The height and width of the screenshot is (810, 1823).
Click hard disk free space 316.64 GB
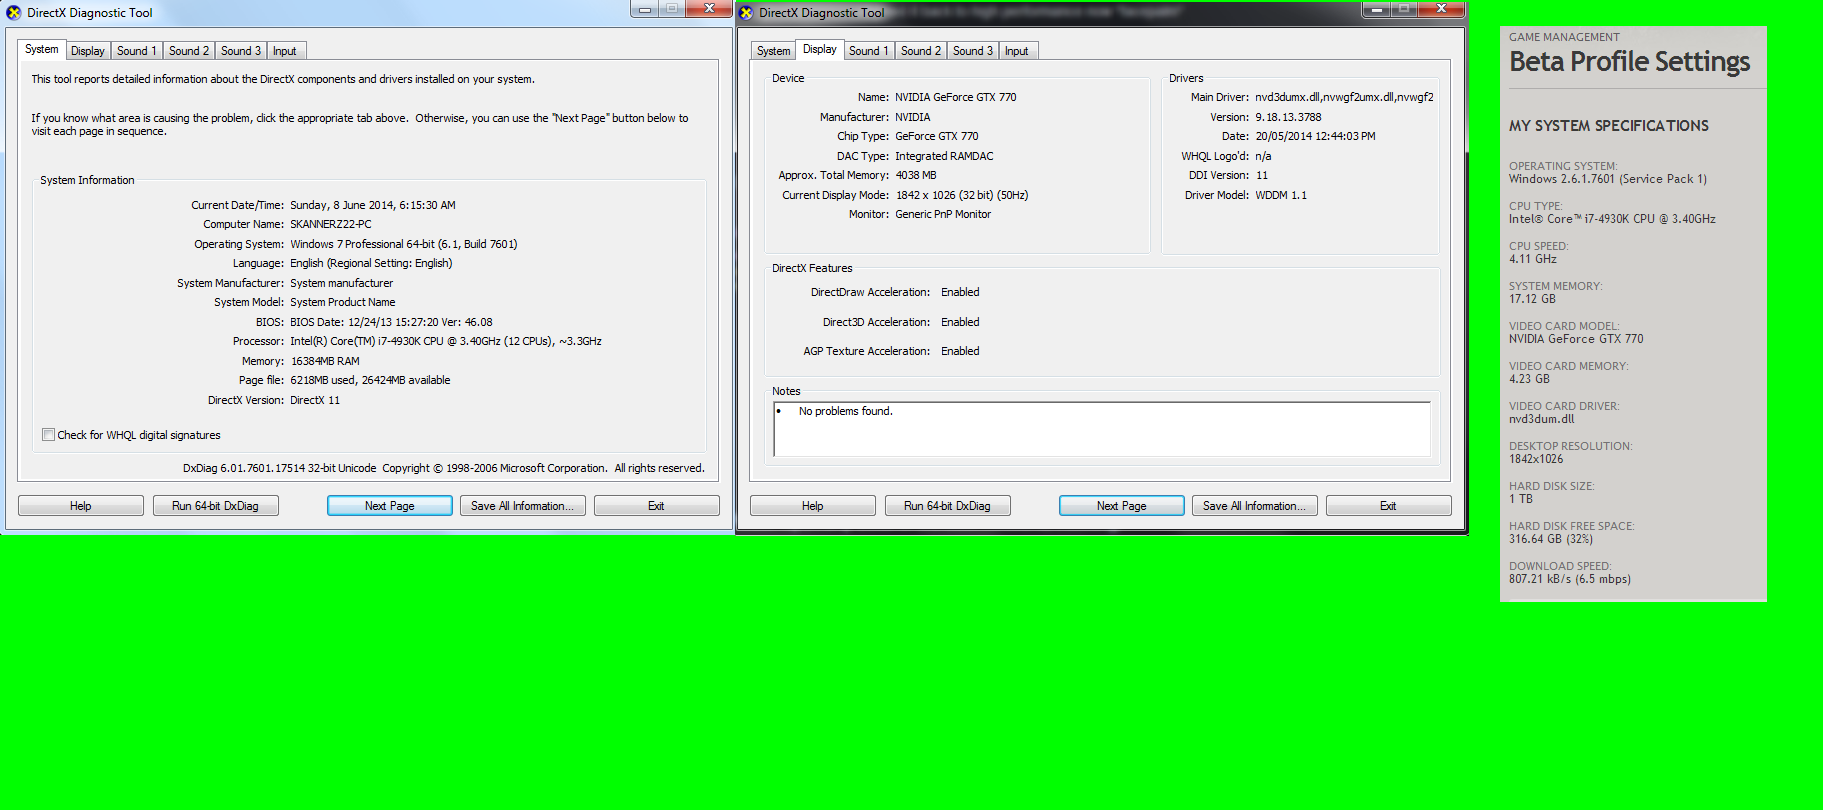click(1550, 539)
